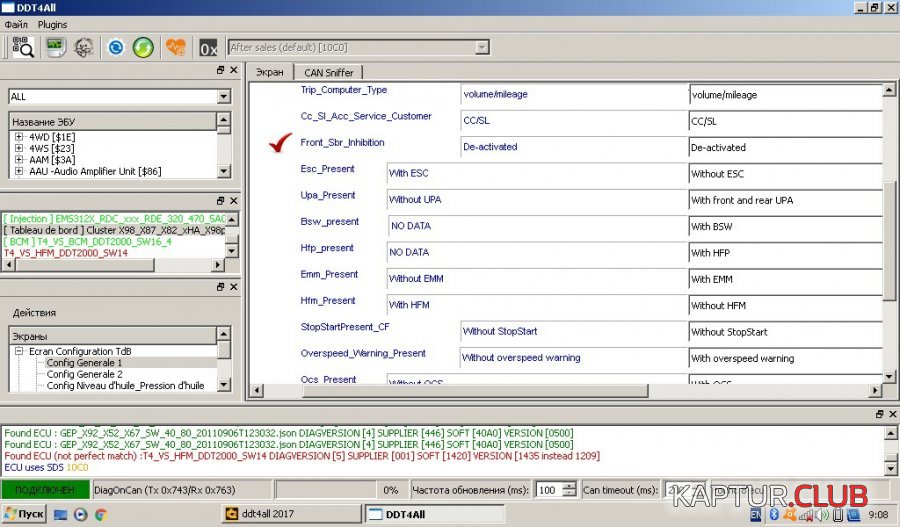Click the refresh rate 100 ms field
Viewport: 900px width, 527px height.
(x=548, y=490)
